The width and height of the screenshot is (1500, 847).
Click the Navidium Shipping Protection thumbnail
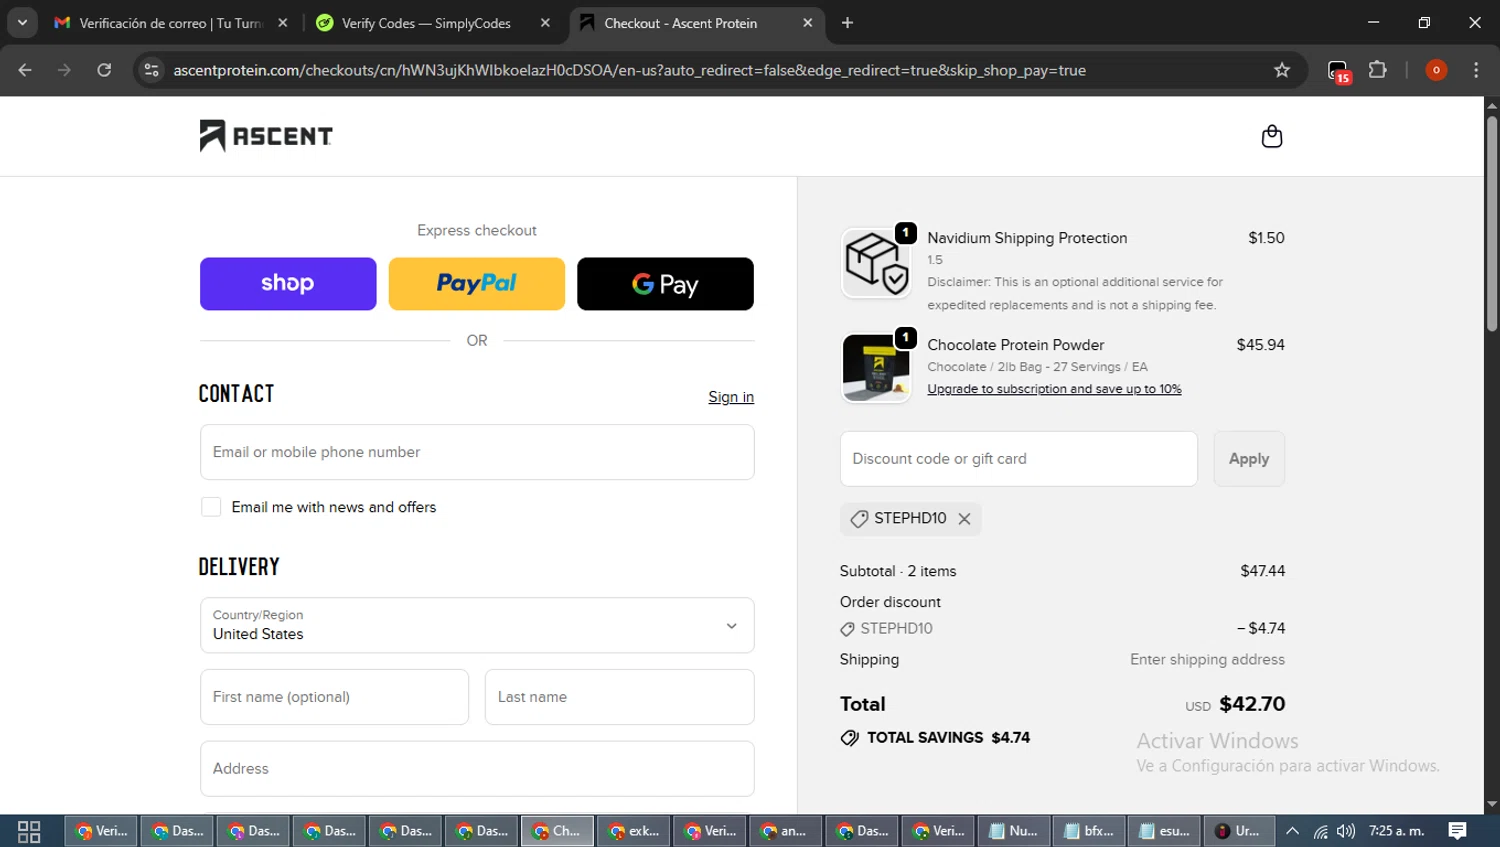(876, 263)
